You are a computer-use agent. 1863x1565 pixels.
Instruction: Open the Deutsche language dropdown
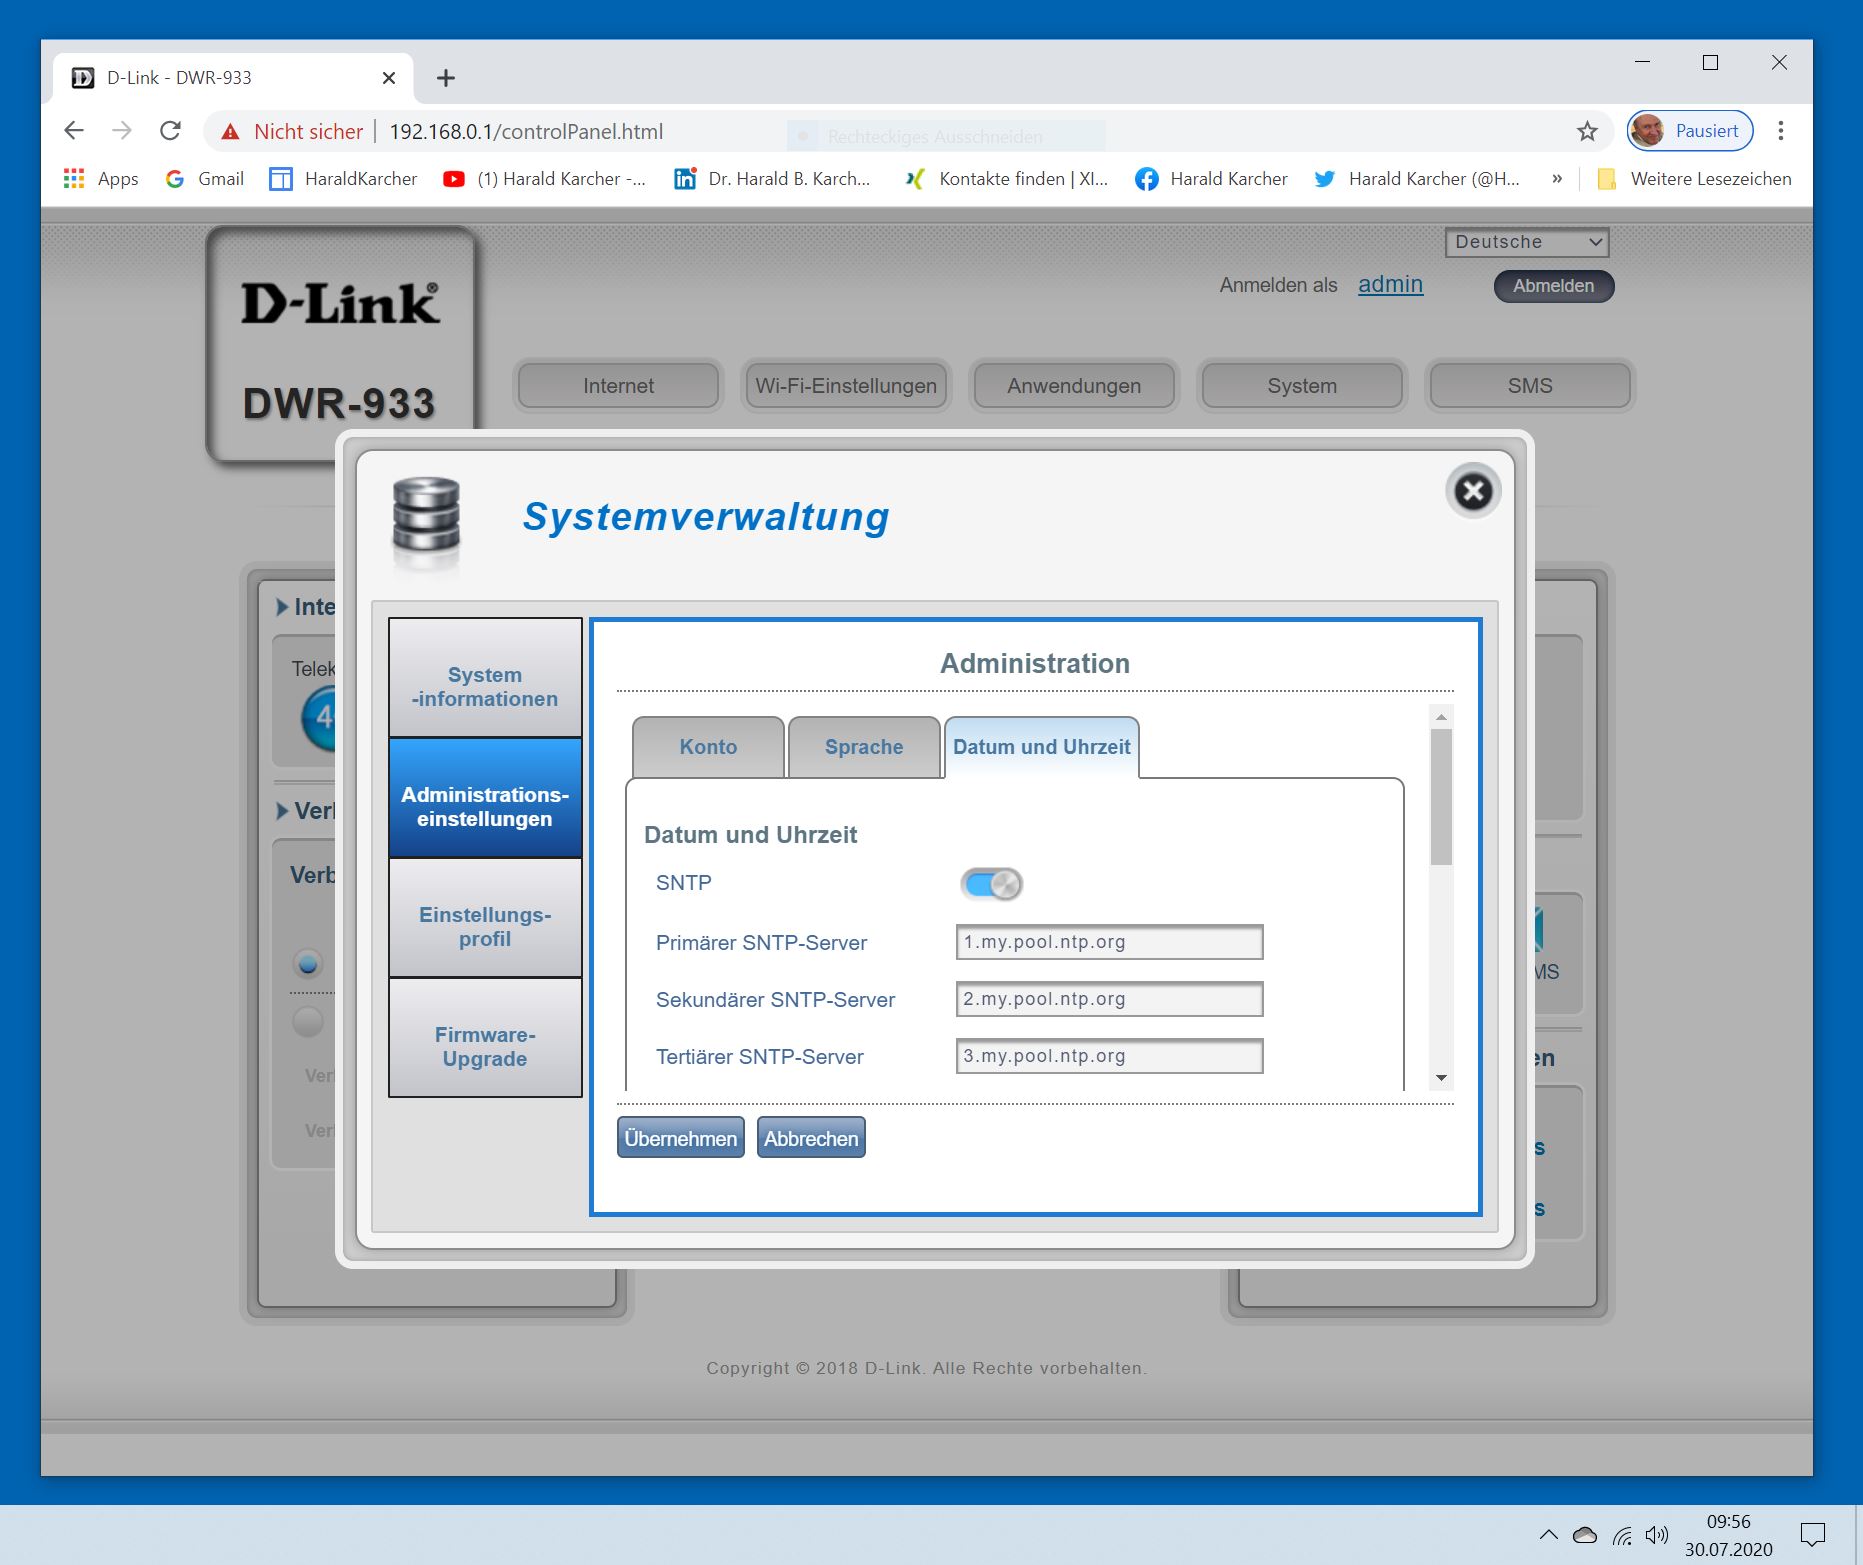(x=1526, y=242)
